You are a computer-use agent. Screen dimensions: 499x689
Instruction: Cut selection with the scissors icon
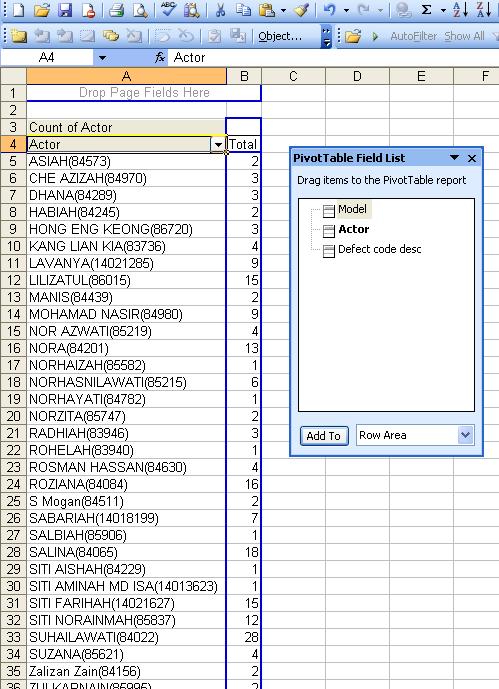point(220,10)
